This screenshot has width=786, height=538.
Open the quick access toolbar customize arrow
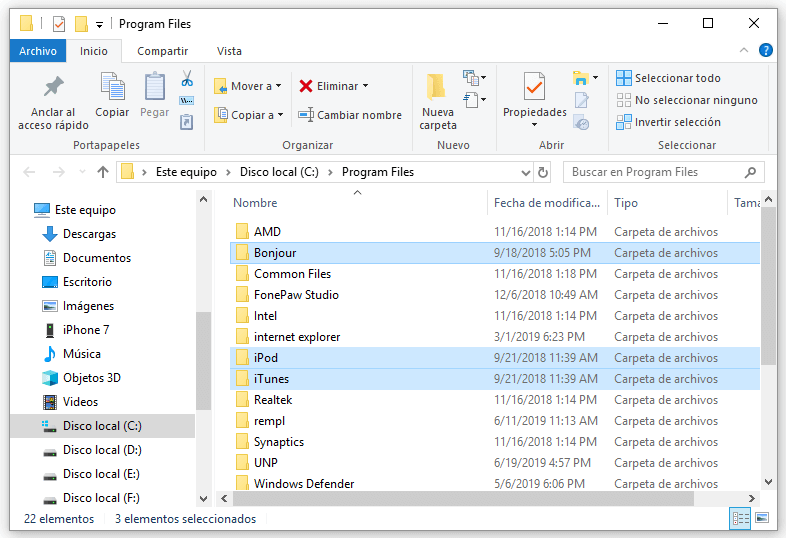coord(99,25)
